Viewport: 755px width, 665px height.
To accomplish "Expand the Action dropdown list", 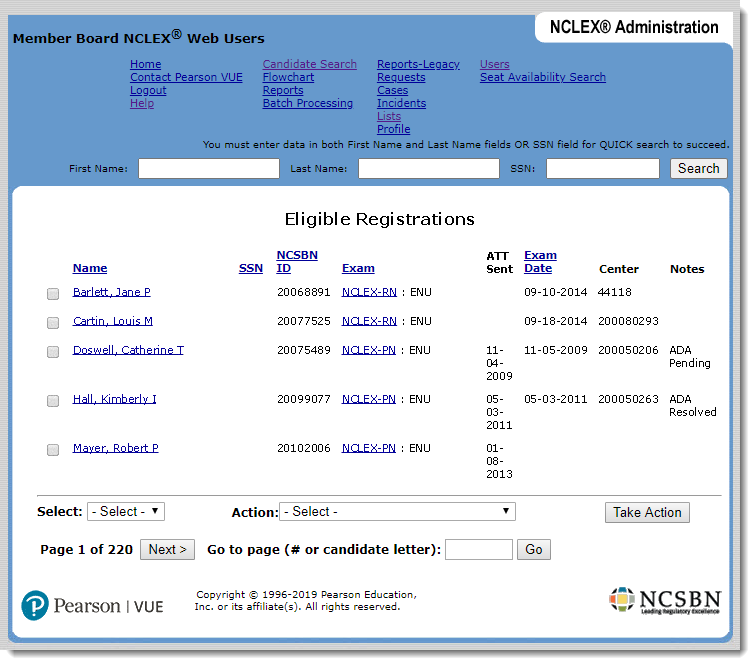I will click(397, 511).
